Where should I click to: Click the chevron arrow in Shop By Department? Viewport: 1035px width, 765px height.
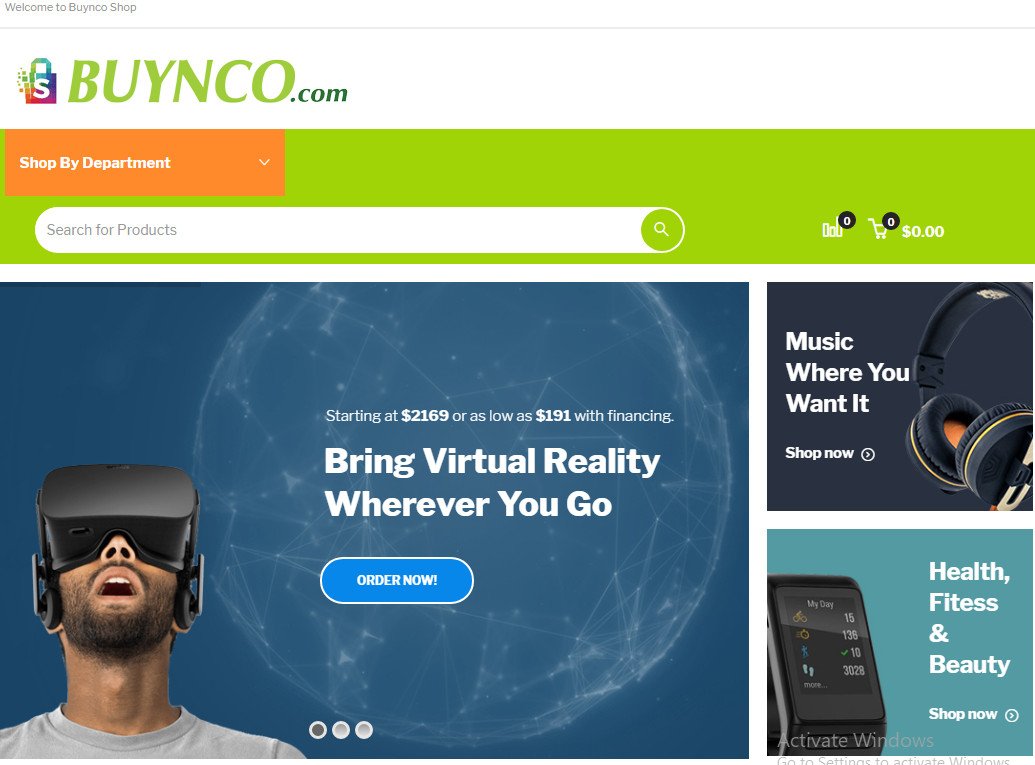pyautogui.click(x=264, y=162)
